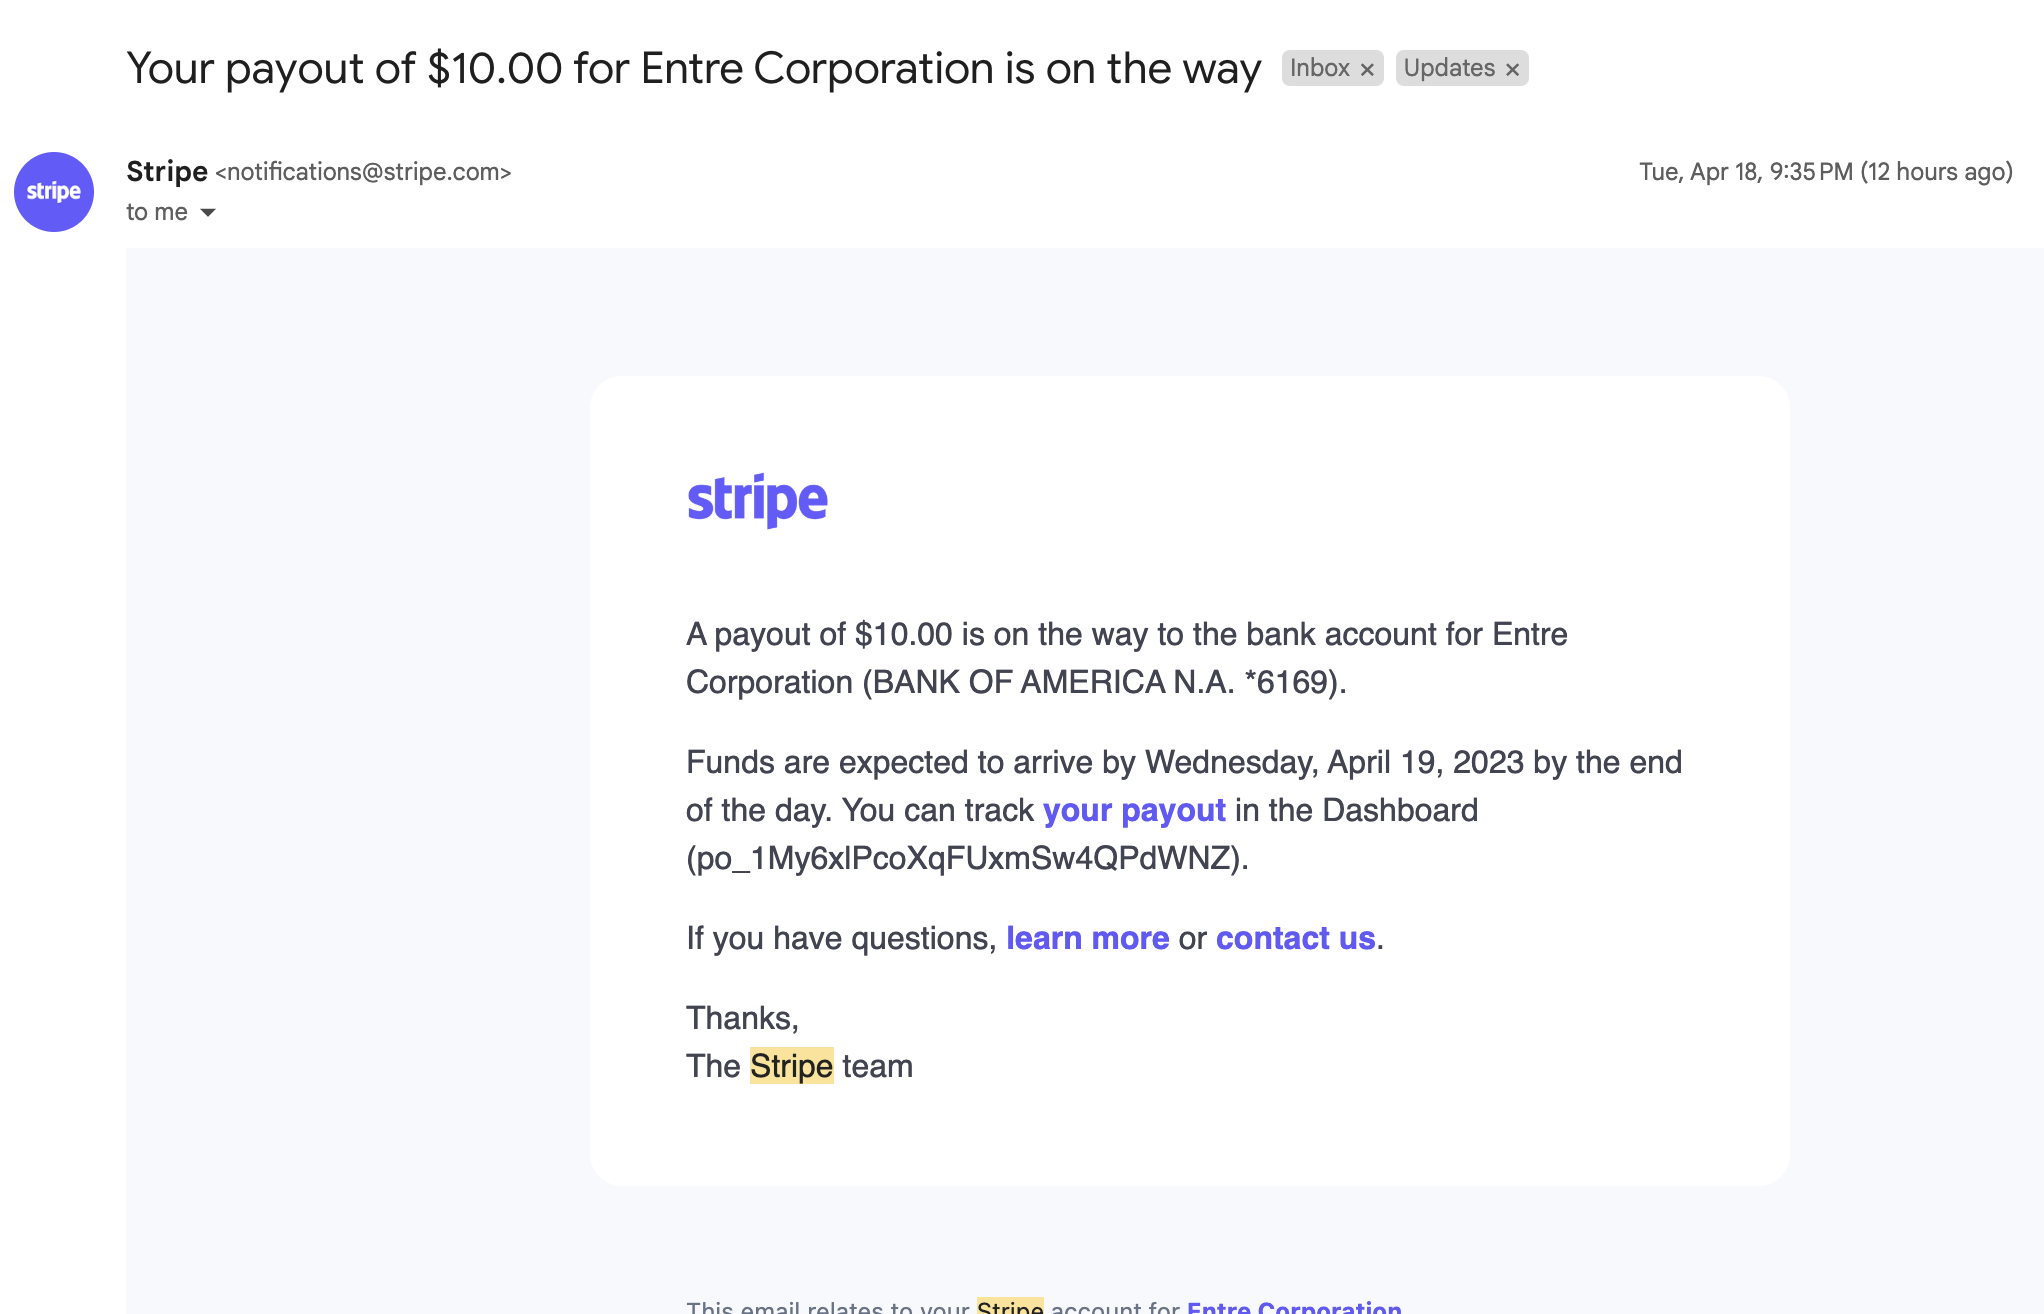
Task: Remove the Inbox label with its x
Action: click(x=1367, y=69)
